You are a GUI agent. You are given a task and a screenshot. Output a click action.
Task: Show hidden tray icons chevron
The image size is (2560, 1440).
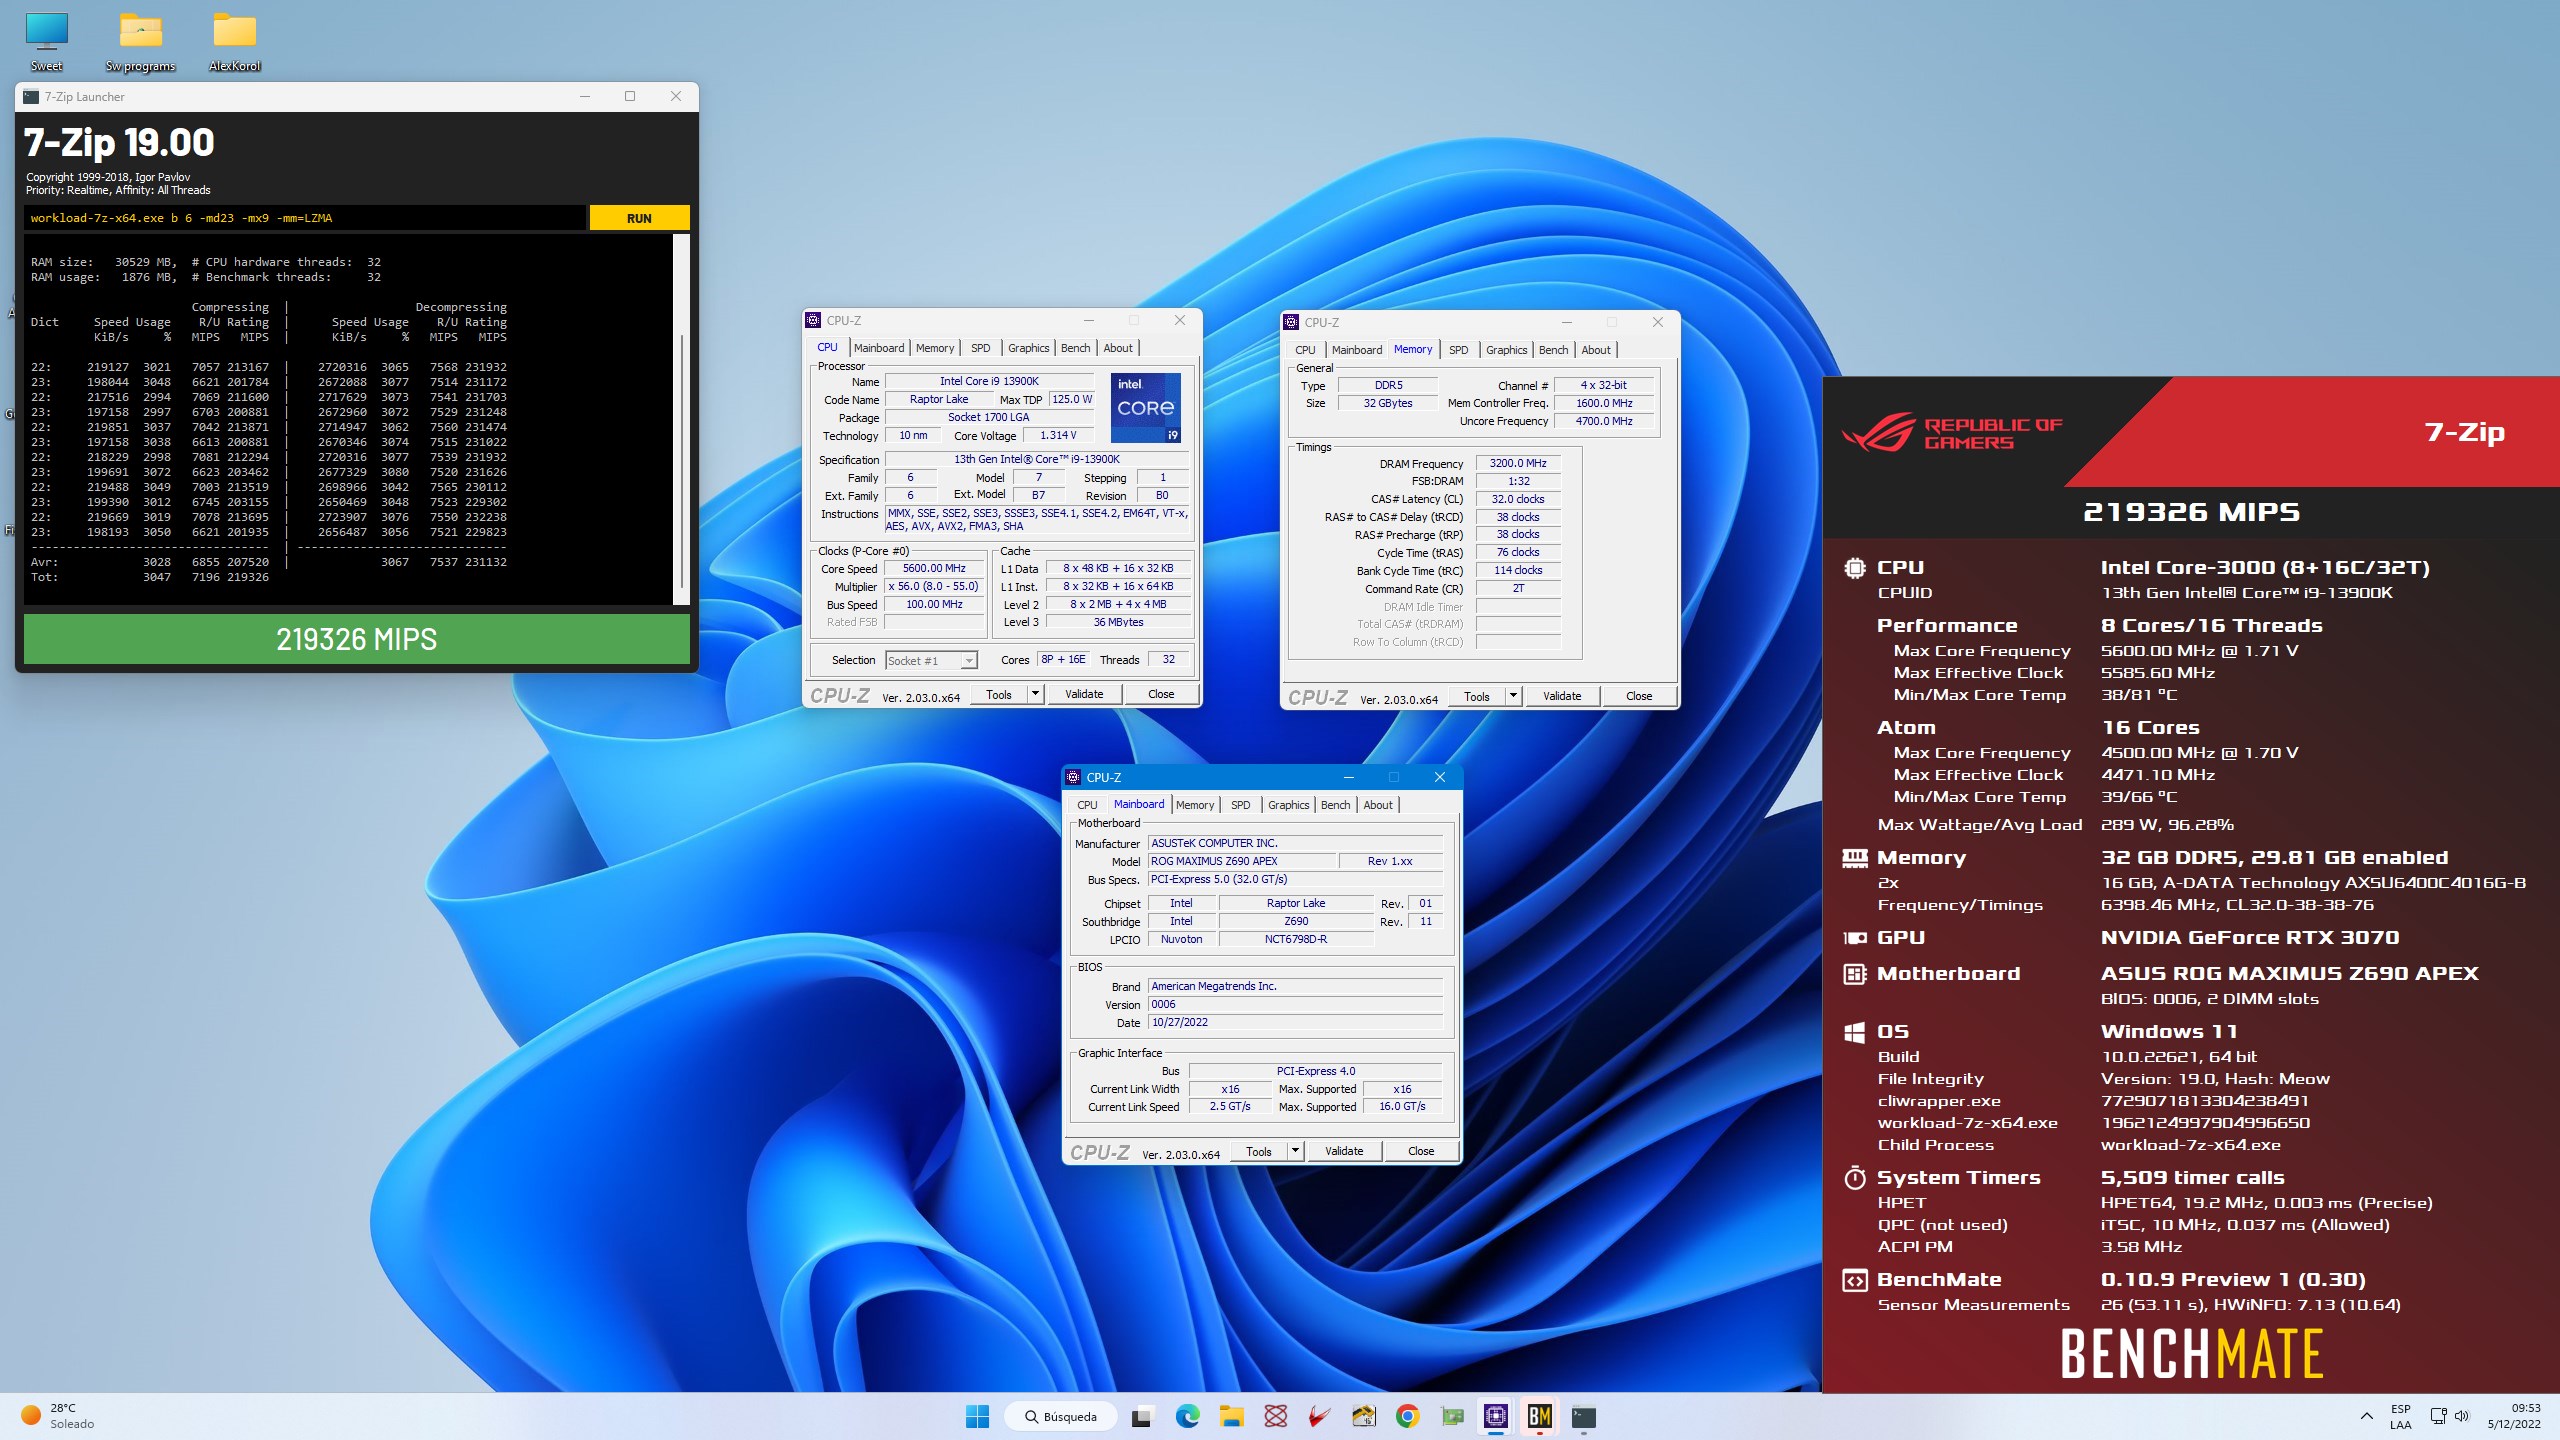pos(2366,1416)
